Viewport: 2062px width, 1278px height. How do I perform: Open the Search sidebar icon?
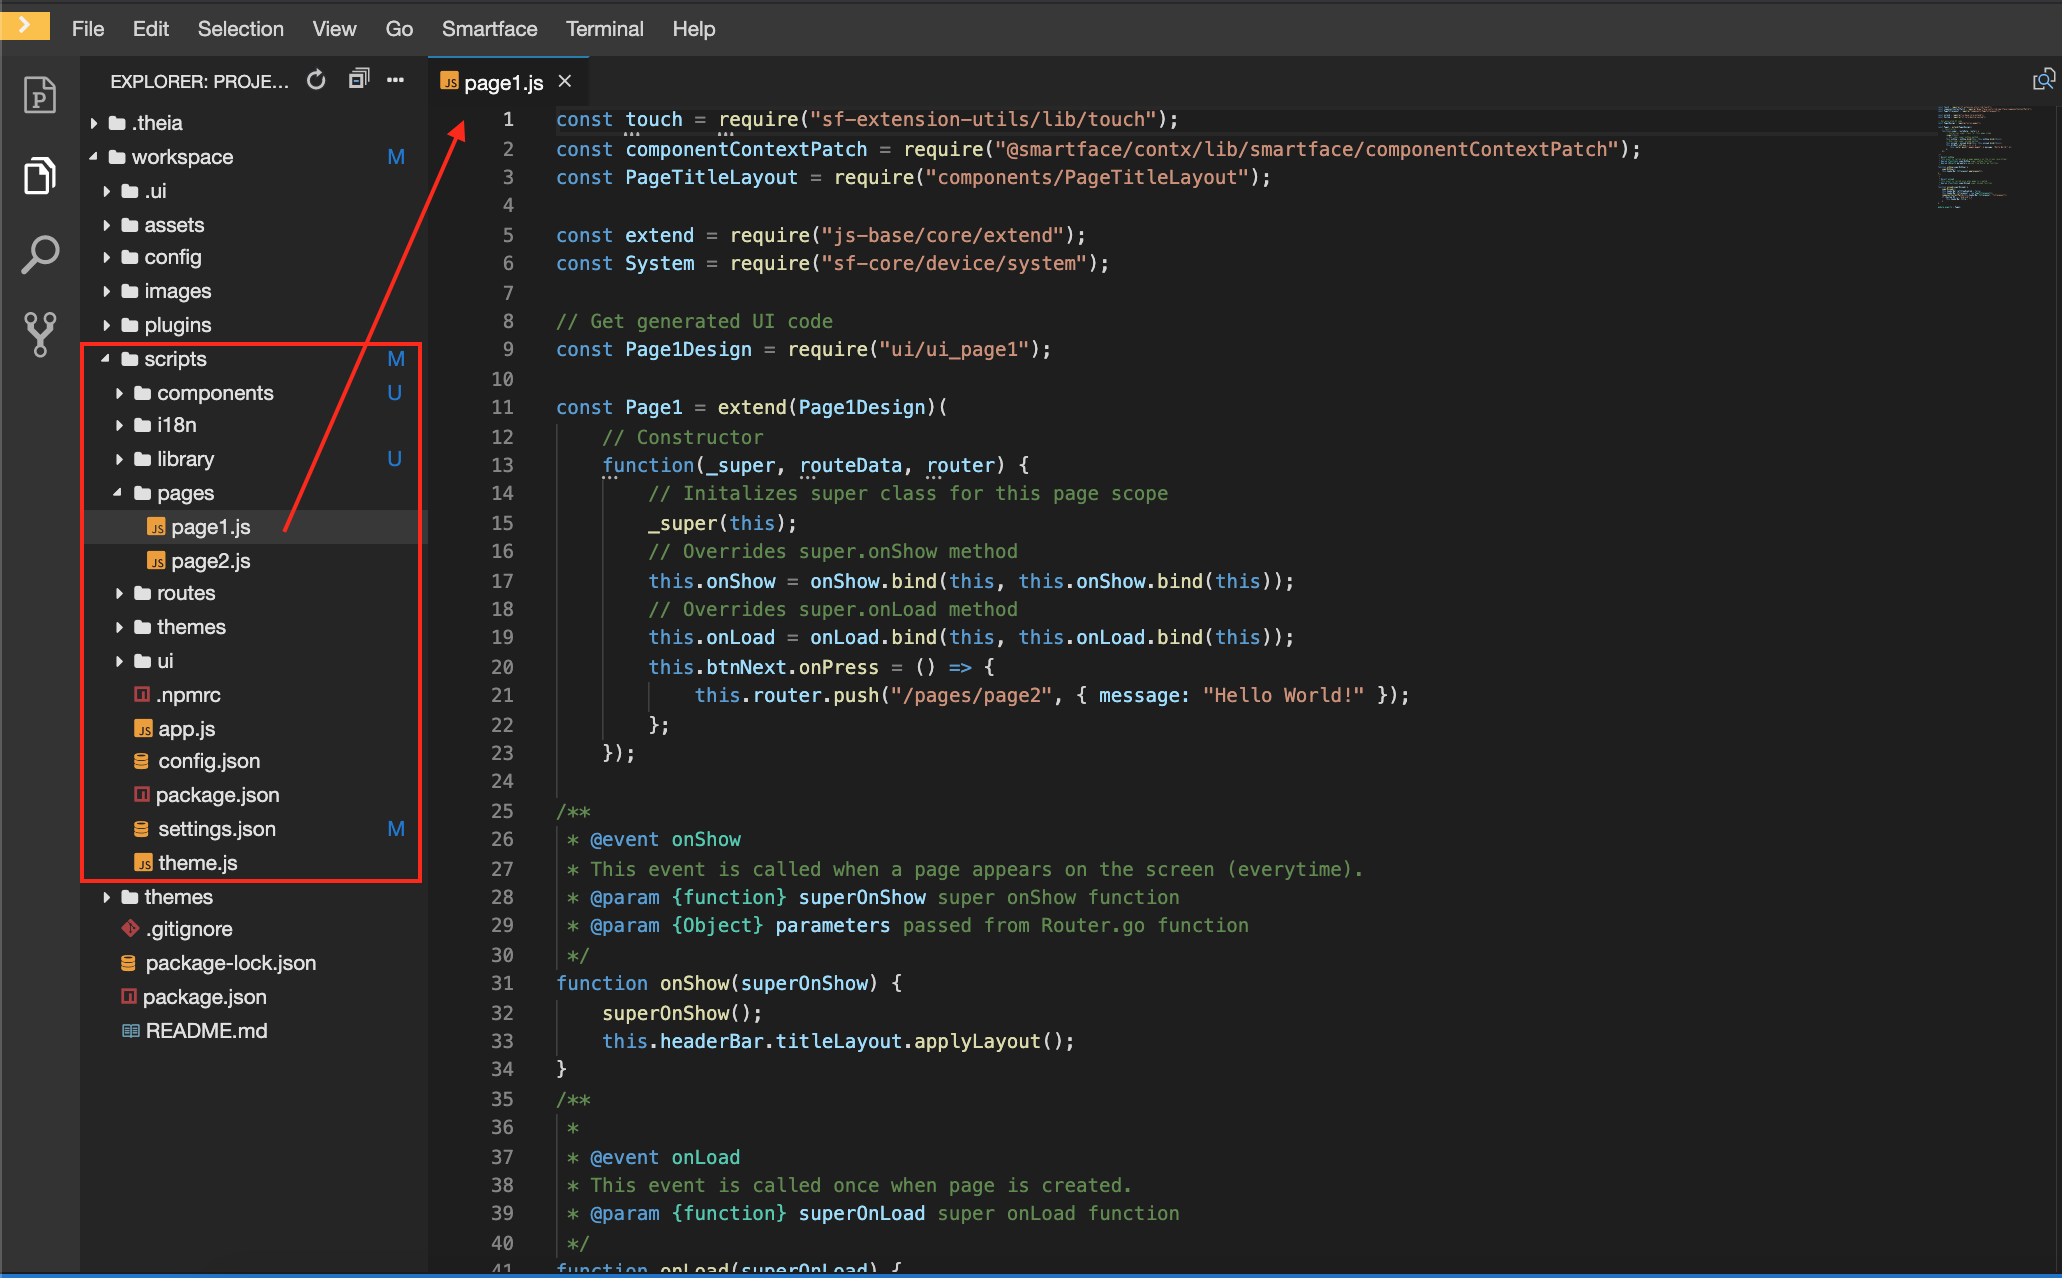pos(39,255)
